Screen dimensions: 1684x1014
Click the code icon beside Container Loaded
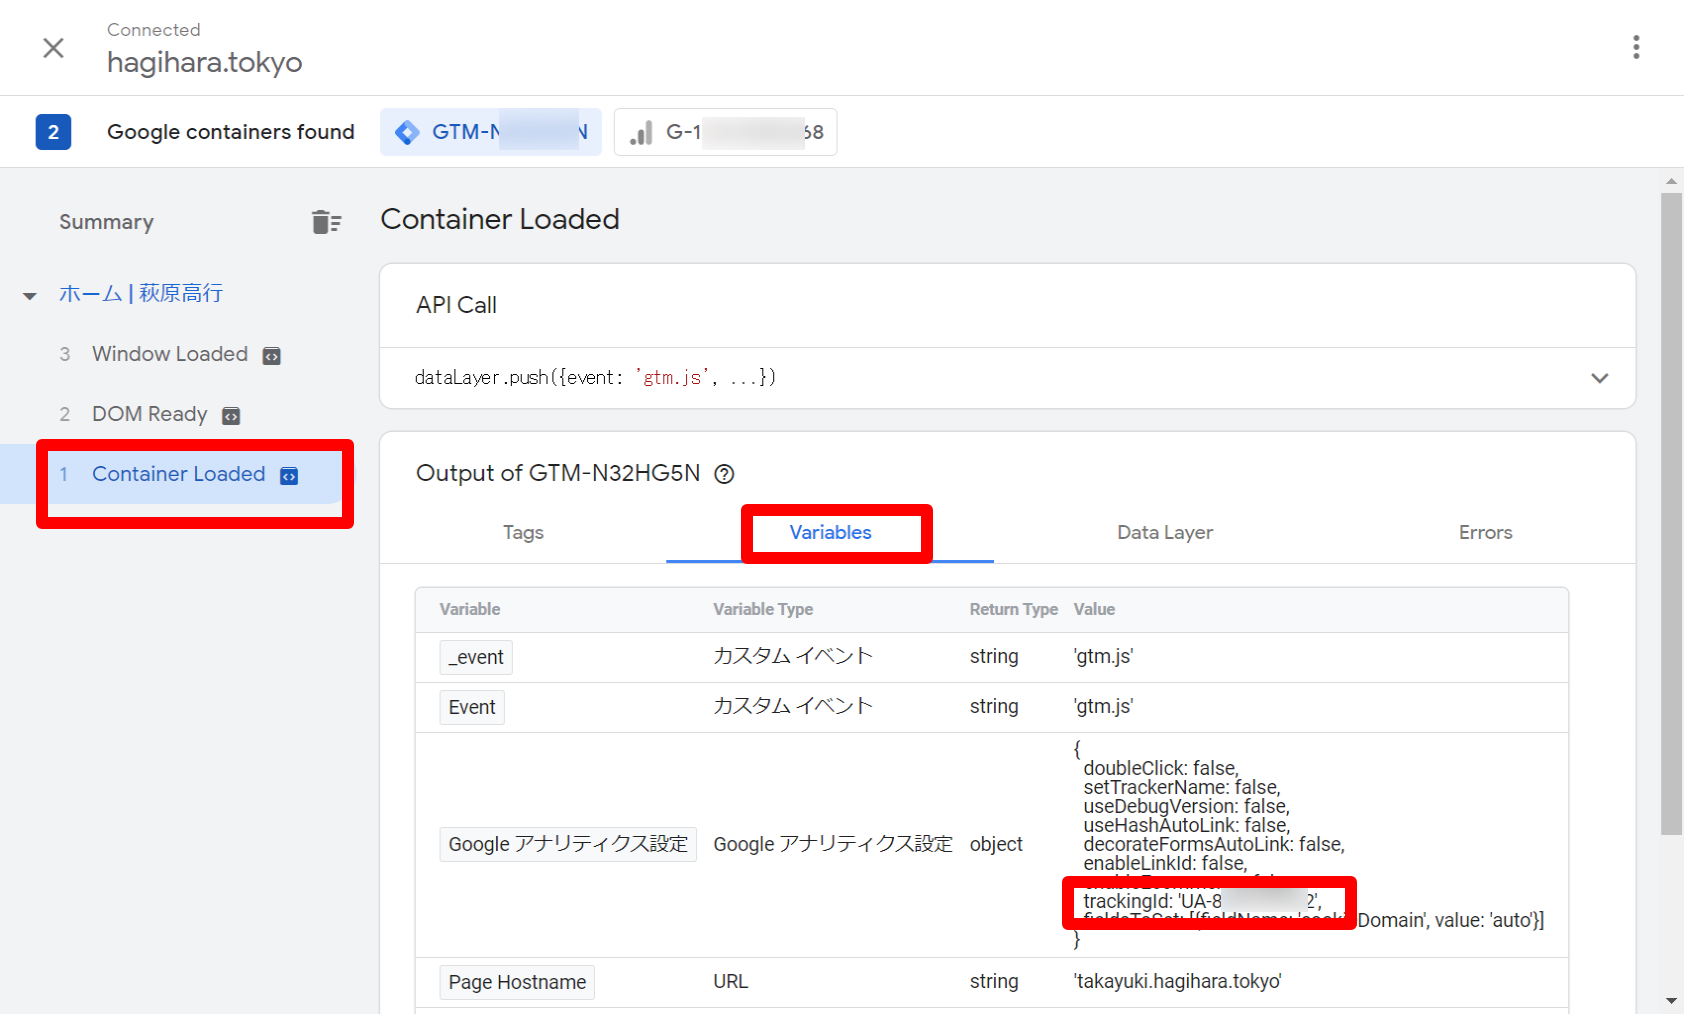click(289, 476)
